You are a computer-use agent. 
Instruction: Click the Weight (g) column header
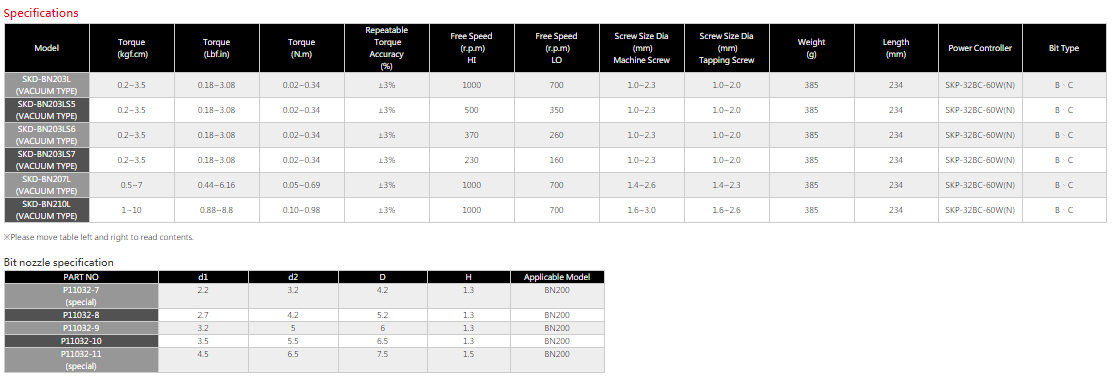[x=811, y=48]
